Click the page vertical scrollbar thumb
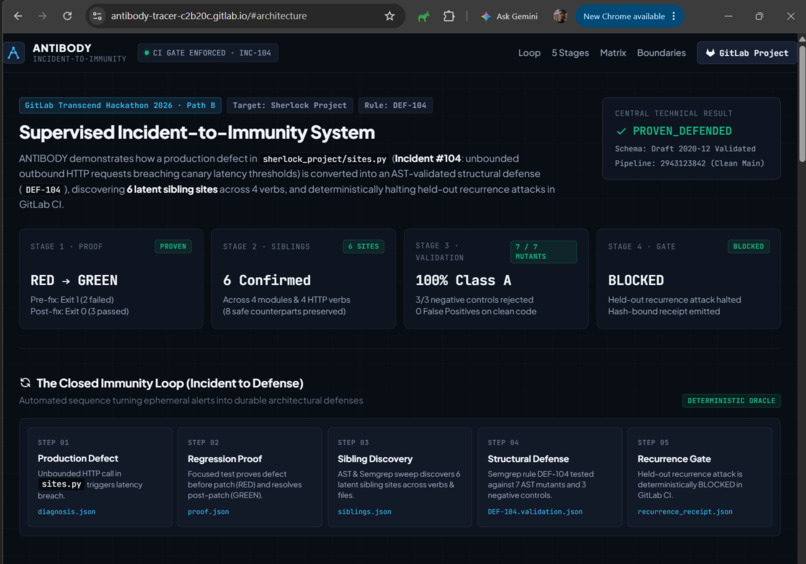The width and height of the screenshot is (806, 564). (x=801, y=102)
